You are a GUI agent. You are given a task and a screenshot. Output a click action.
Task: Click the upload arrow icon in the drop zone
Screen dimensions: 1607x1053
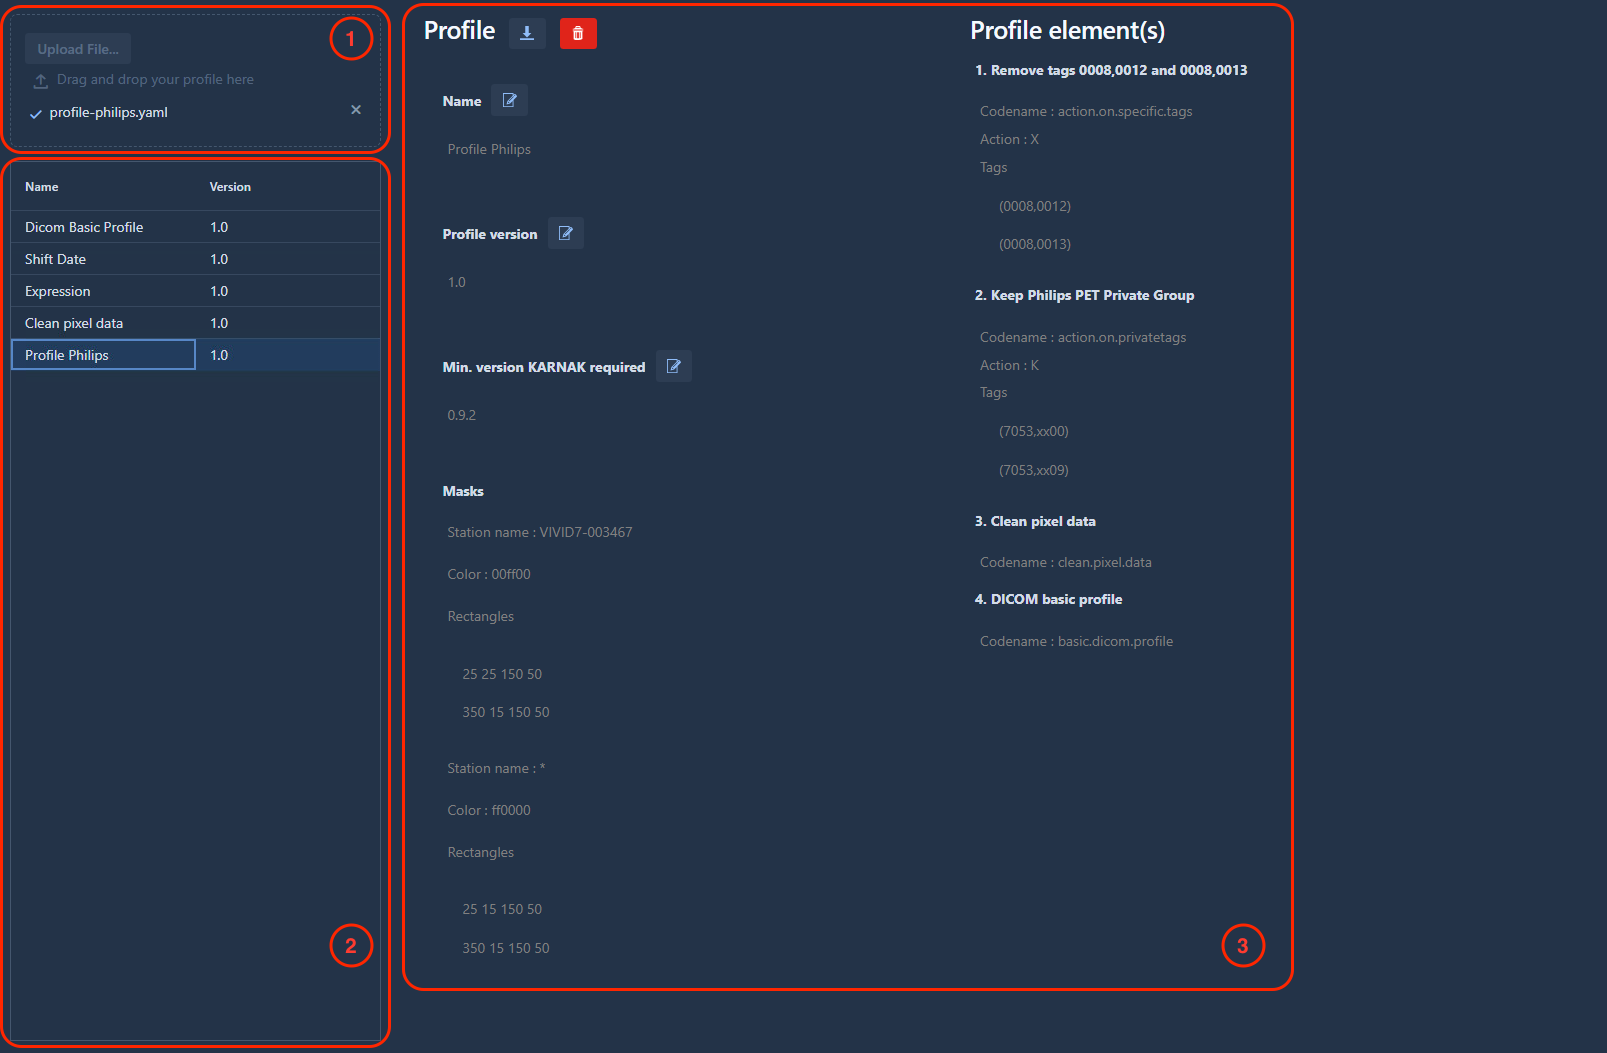(41, 80)
